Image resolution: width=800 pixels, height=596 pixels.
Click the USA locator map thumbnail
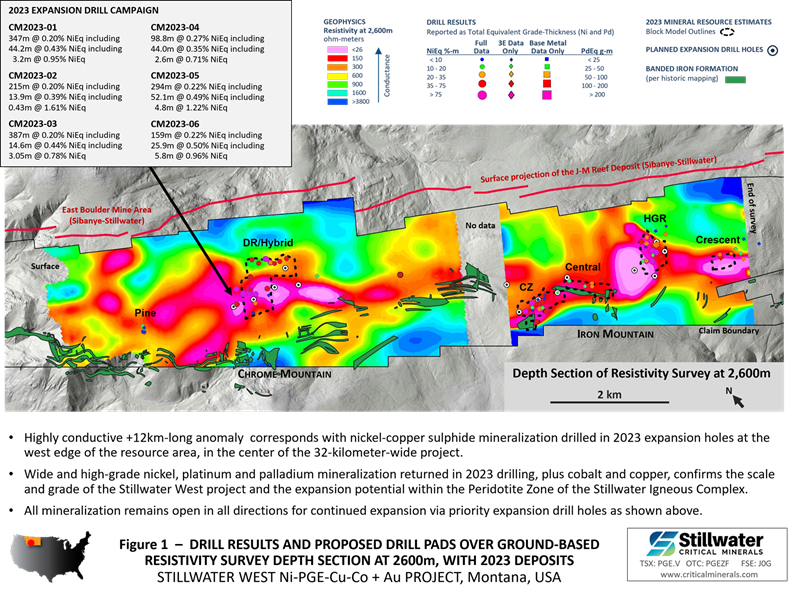point(51,556)
